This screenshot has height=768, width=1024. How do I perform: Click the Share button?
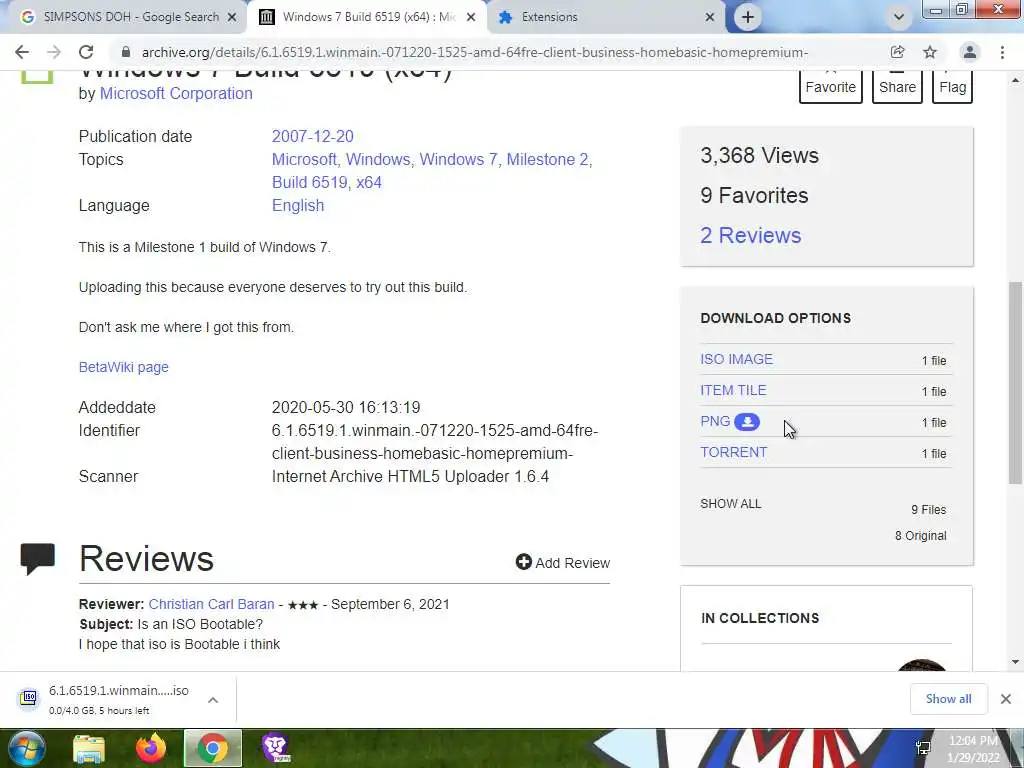tap(897, 86)
